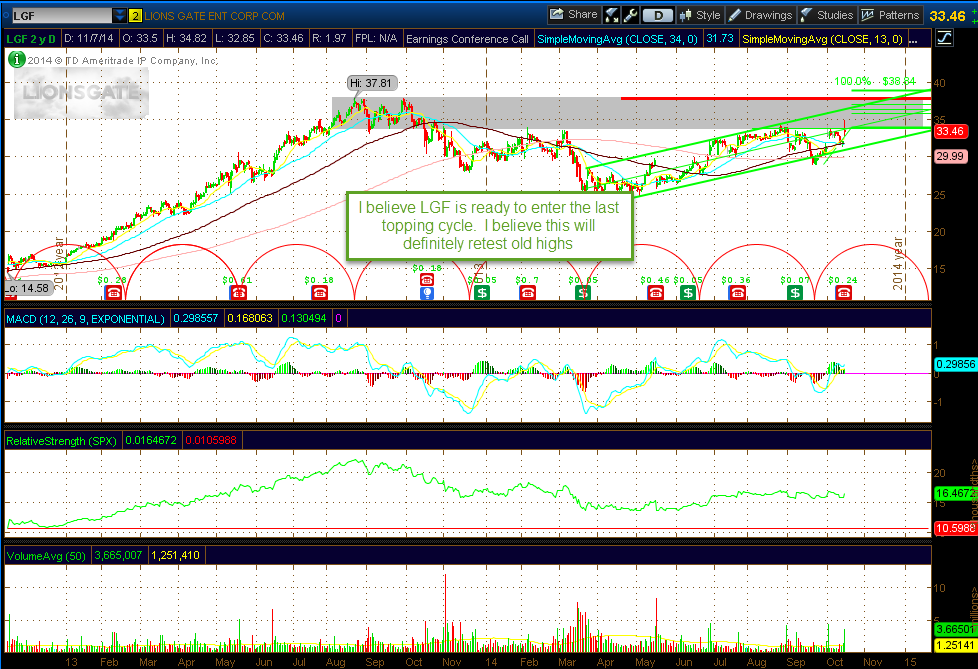This screenshot has height=669, width=978.
Task: Click the candlestick icon beside Style
Action: click(685, 15)
